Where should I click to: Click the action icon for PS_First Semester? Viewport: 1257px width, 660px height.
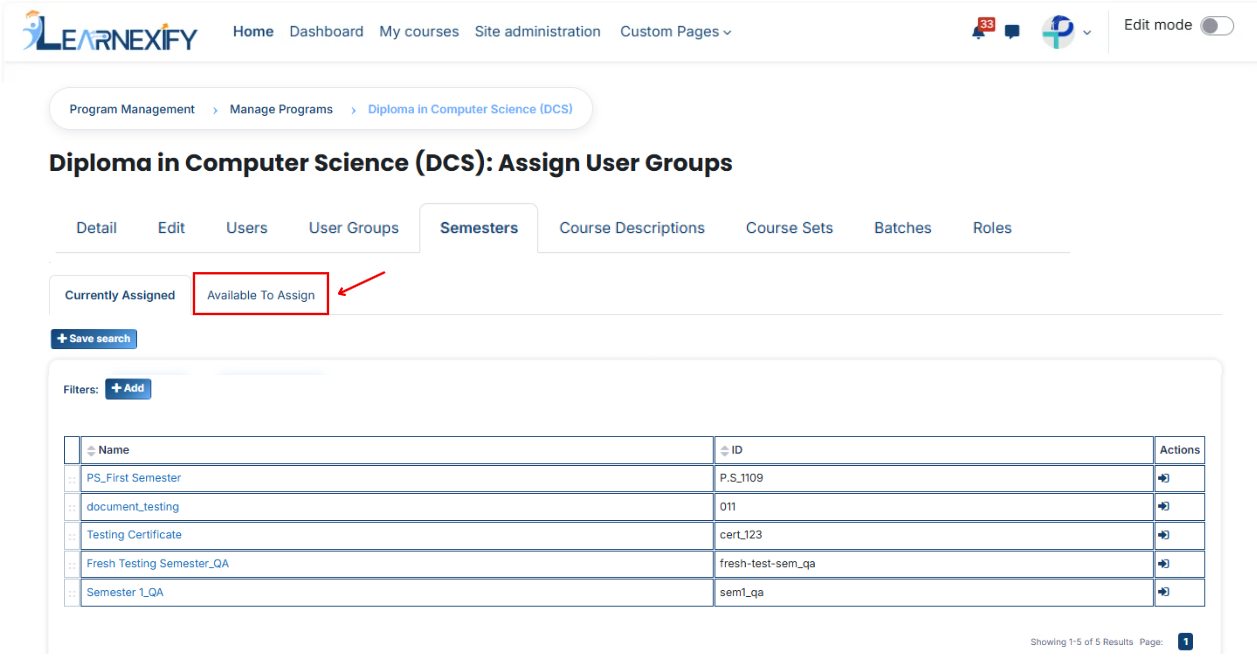pyautogui.click(x=1164, y=478)
